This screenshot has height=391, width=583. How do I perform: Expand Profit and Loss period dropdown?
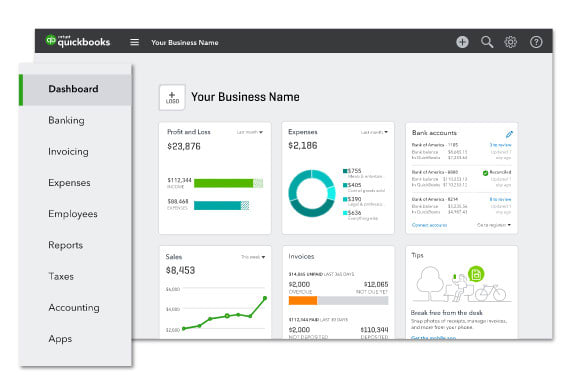249,132
